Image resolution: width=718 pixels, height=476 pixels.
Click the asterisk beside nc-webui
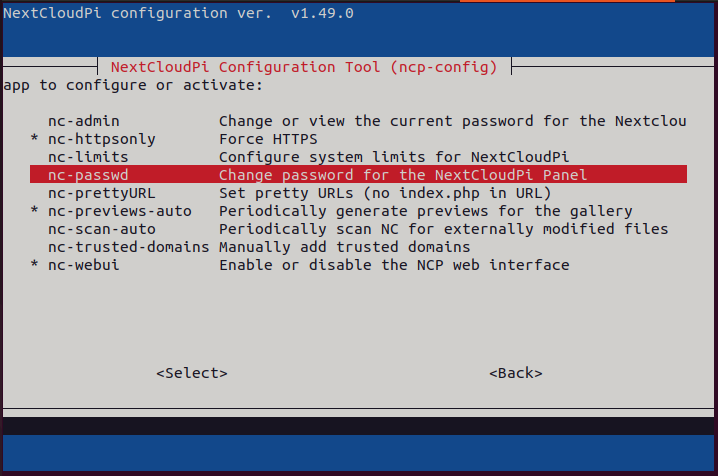(x=34, y=264)
